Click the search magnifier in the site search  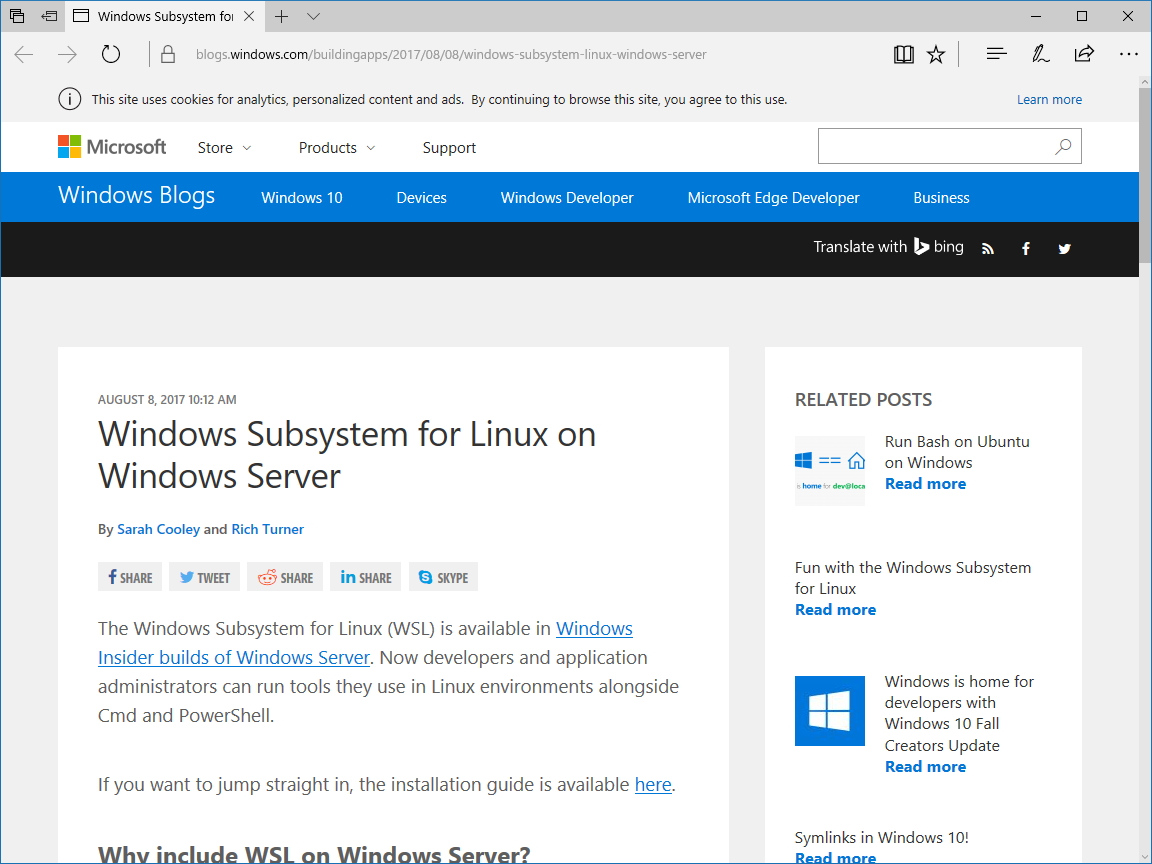pyautogui.click(x=1062, y=146)
